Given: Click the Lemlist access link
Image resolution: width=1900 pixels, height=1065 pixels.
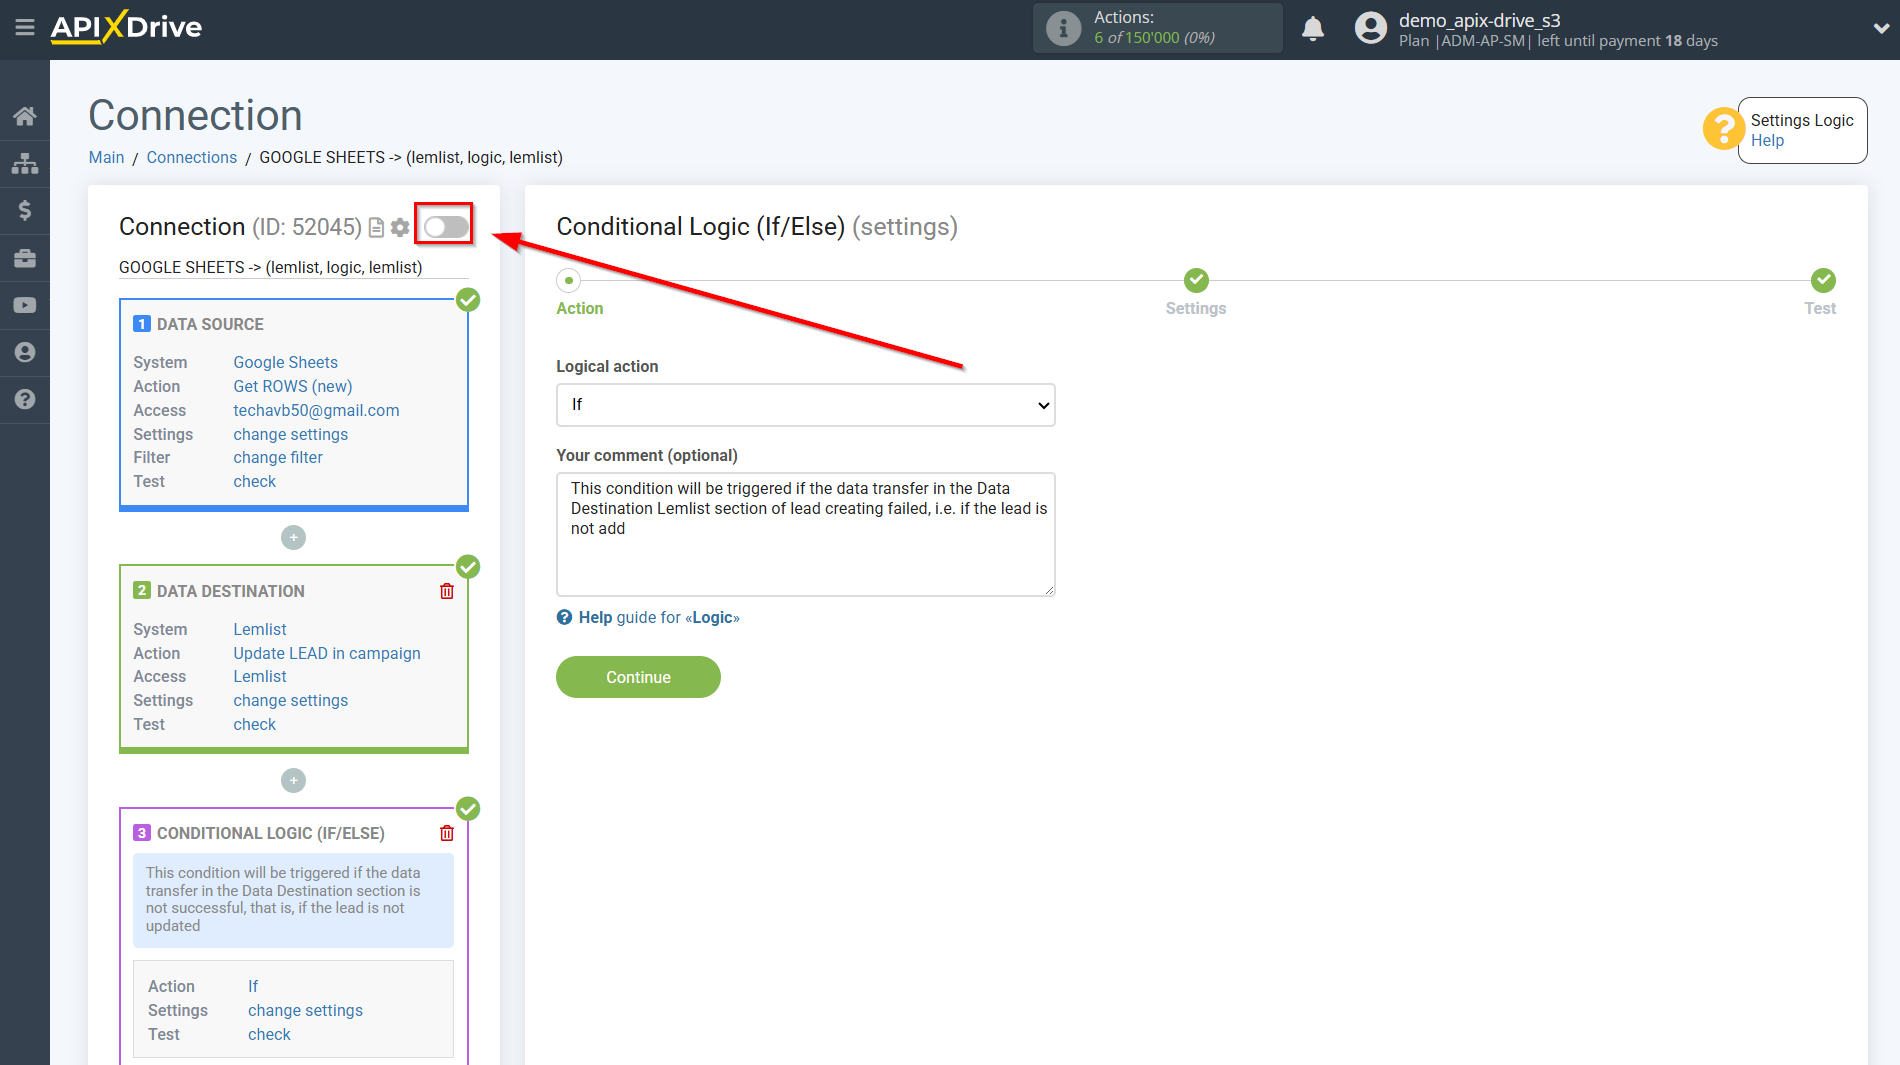Looking at the screenshot, I should tap(260, 676).
